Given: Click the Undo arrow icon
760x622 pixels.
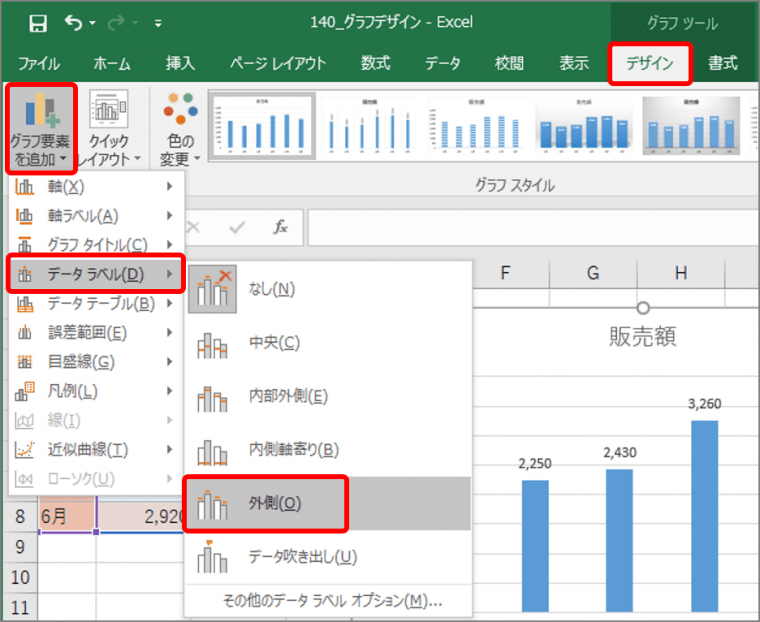Looking at the screenshot, I should [74, 22].
